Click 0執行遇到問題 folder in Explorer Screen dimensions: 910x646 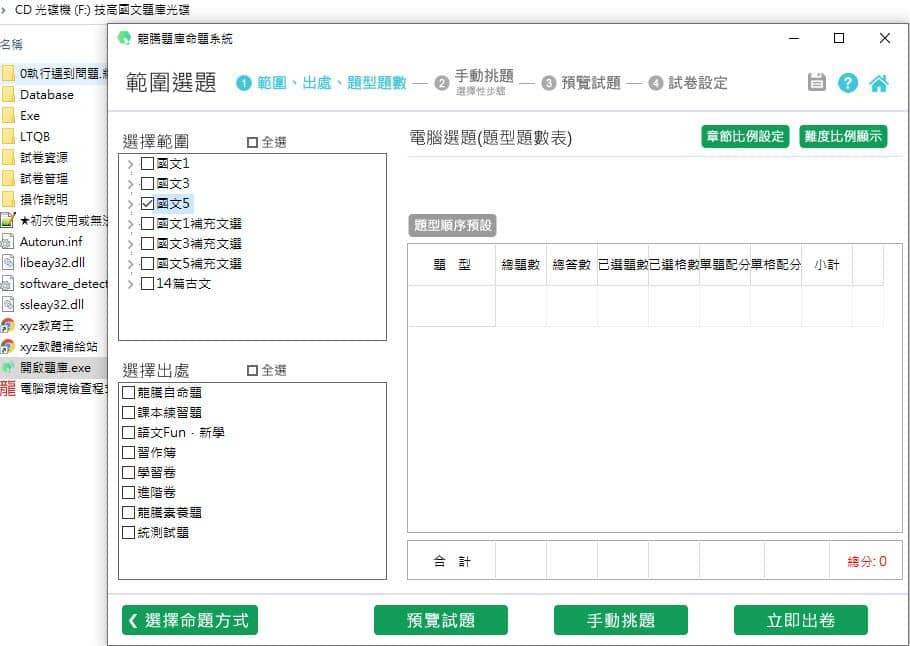coord(54,74)
